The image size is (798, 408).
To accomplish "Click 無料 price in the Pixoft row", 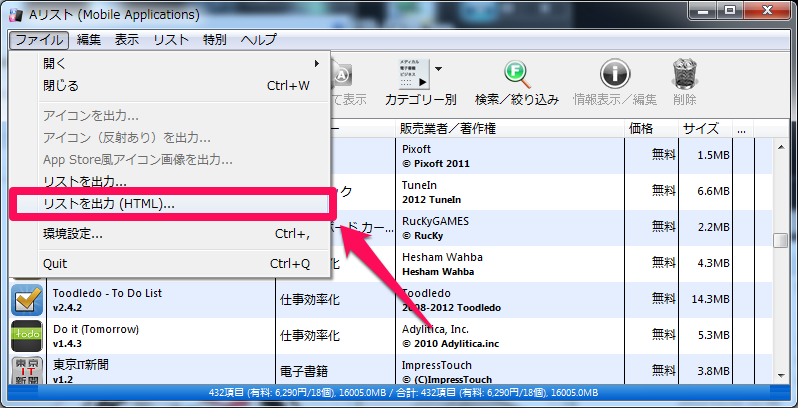I will pyautogui.click(x=664, y=156).
